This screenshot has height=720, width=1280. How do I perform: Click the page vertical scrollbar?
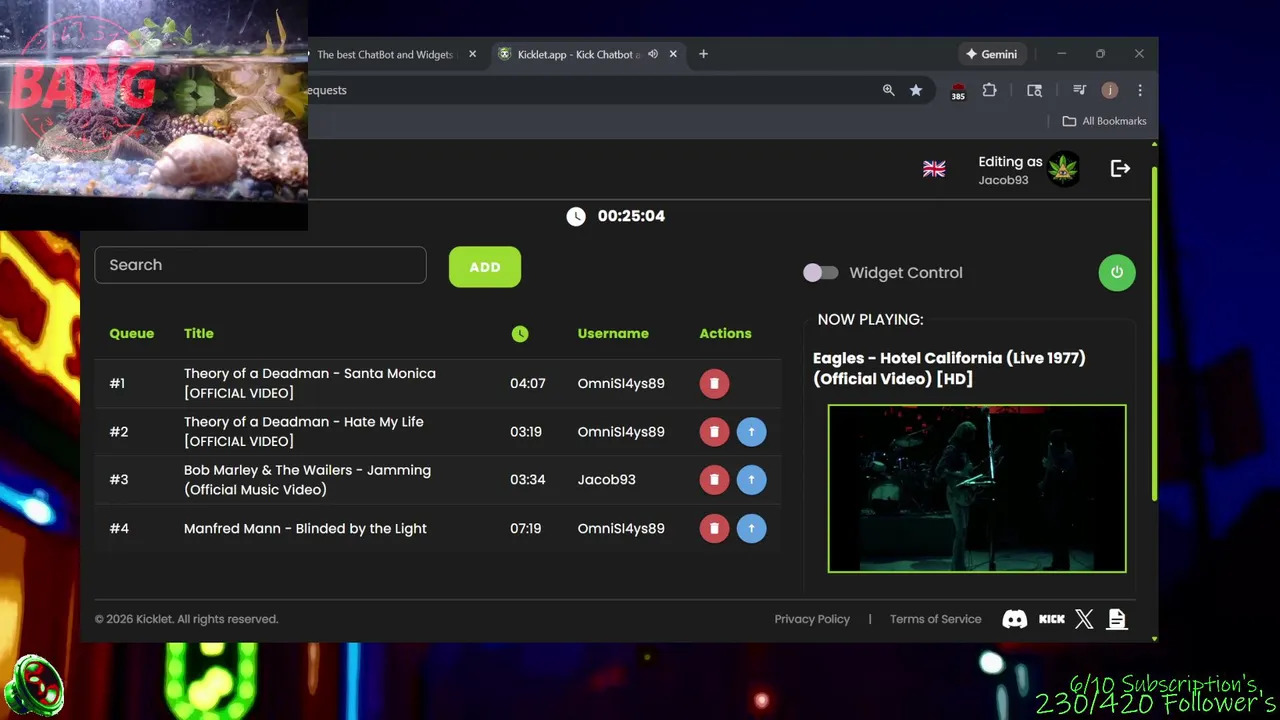pyautogui.click(x=1154, y=335)
